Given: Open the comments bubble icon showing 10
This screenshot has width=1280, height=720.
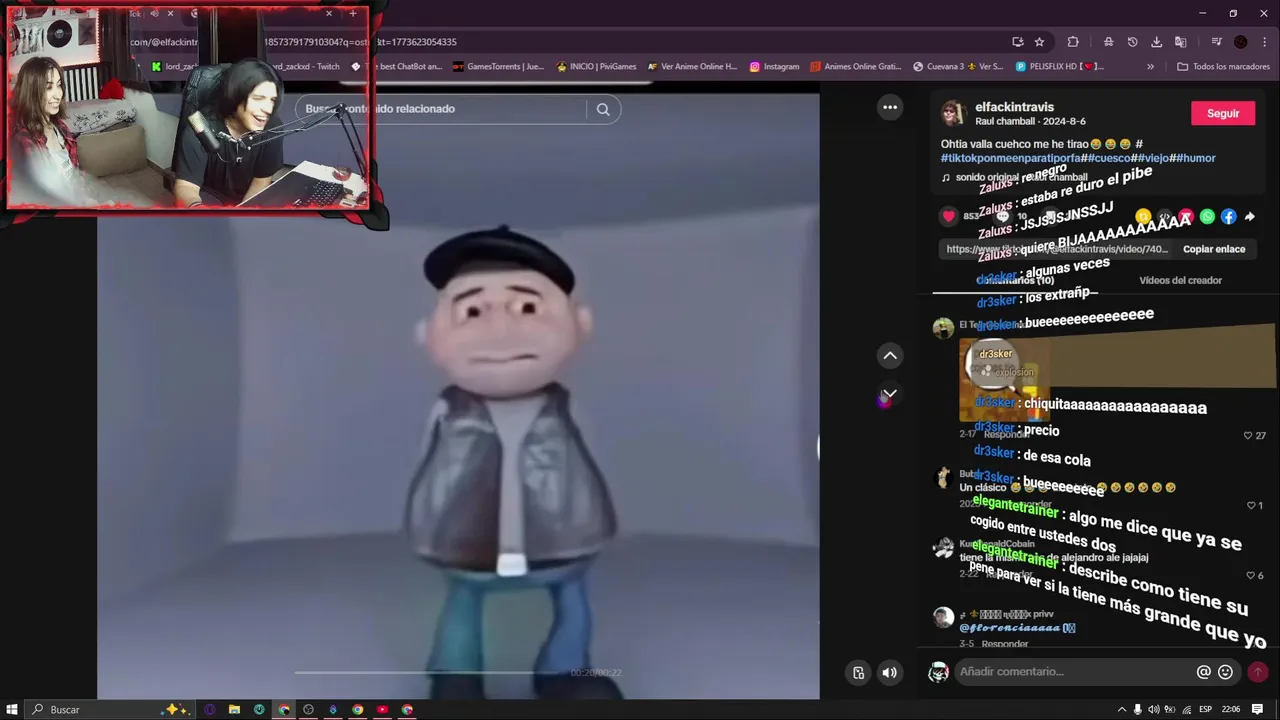Looking at the screenshot, I should coord(1002,216).
